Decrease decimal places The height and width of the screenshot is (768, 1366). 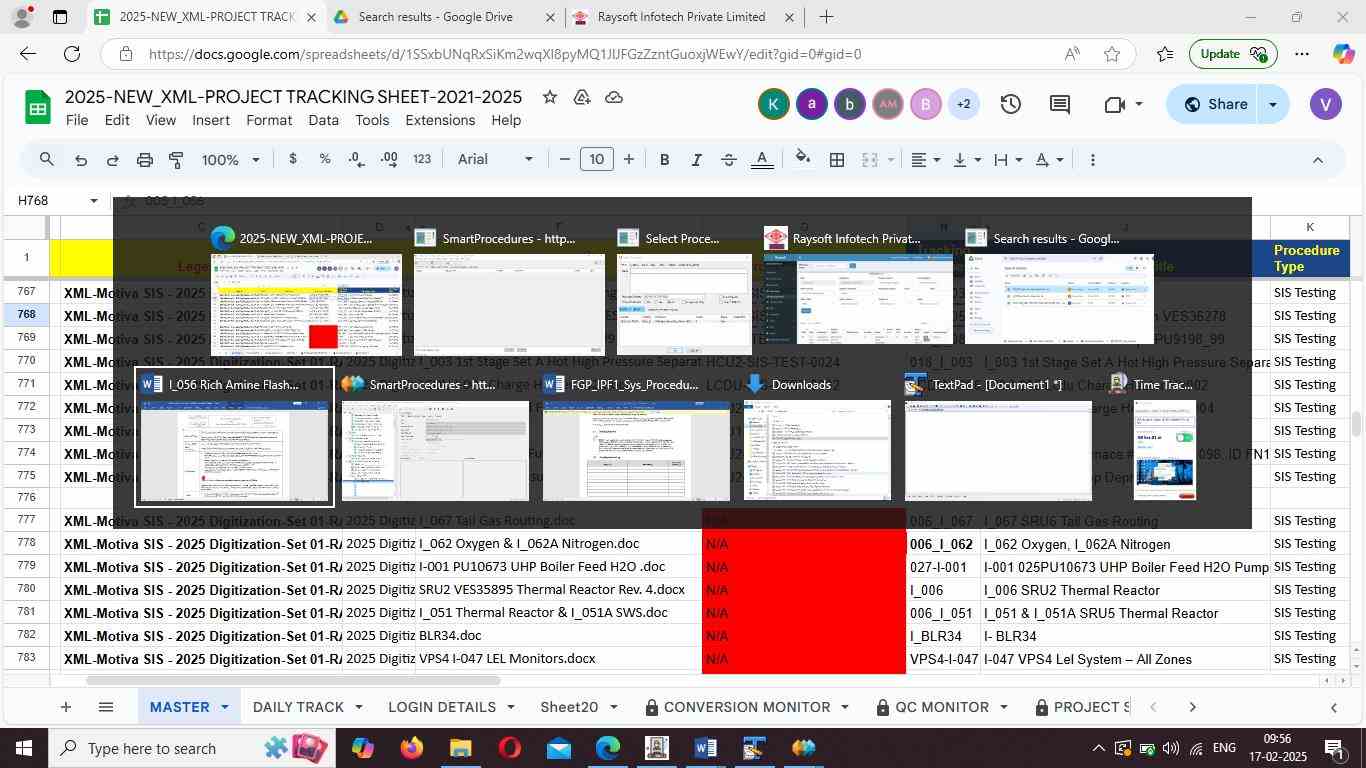tap(357, 160)
